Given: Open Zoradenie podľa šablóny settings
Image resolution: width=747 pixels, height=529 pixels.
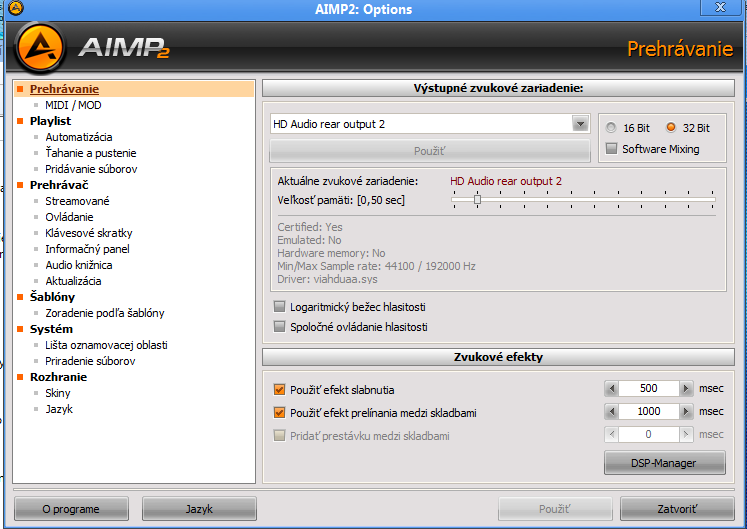Looking at the screenshot, I should [x=105, y=313].
